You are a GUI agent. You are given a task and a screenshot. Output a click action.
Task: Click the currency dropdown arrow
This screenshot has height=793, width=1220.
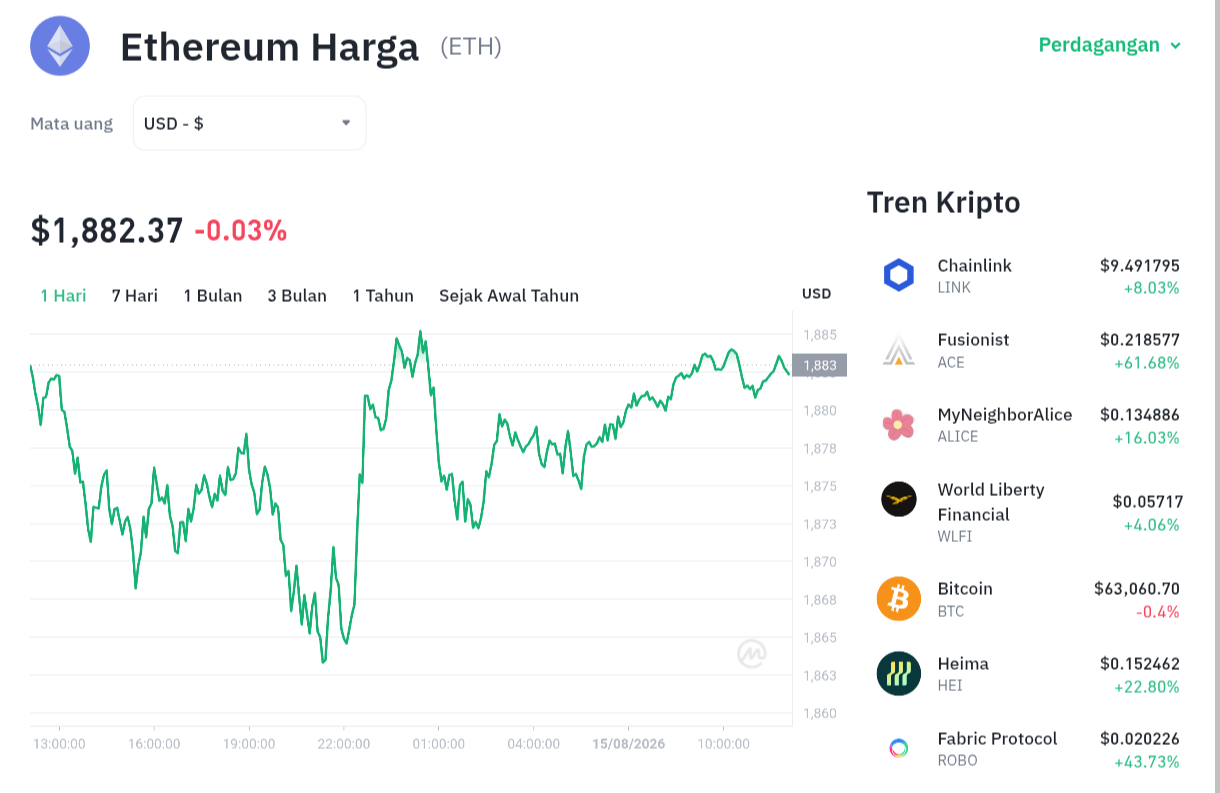click(346, 123)
